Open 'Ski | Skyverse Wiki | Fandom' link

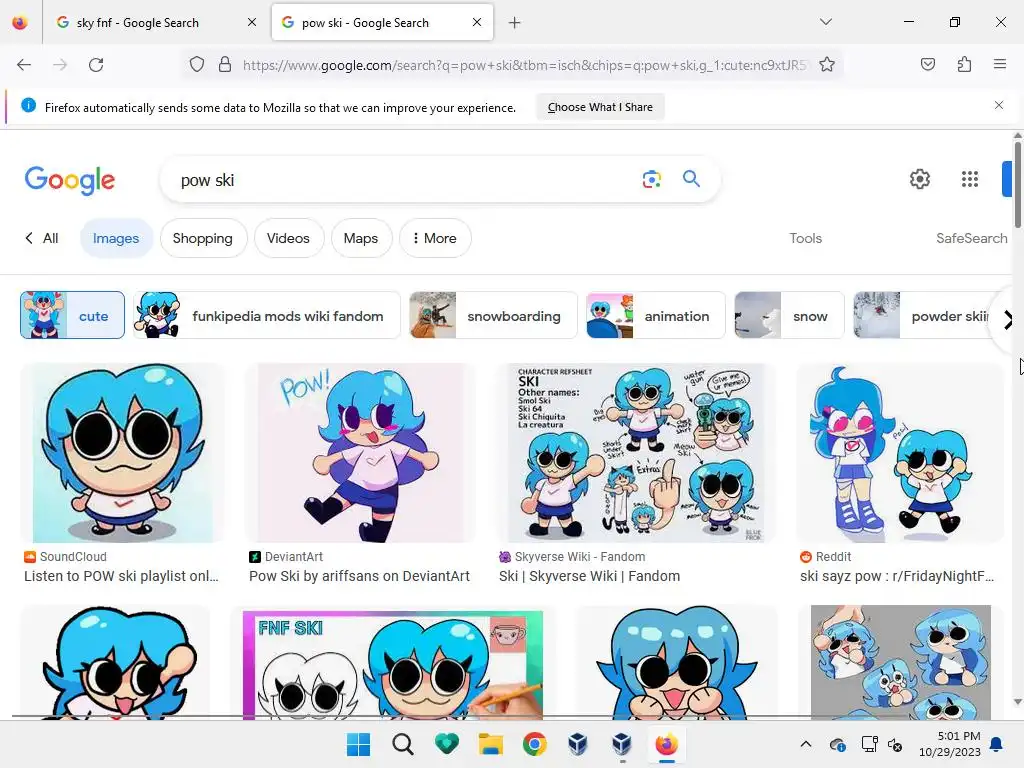coord(590,576)
